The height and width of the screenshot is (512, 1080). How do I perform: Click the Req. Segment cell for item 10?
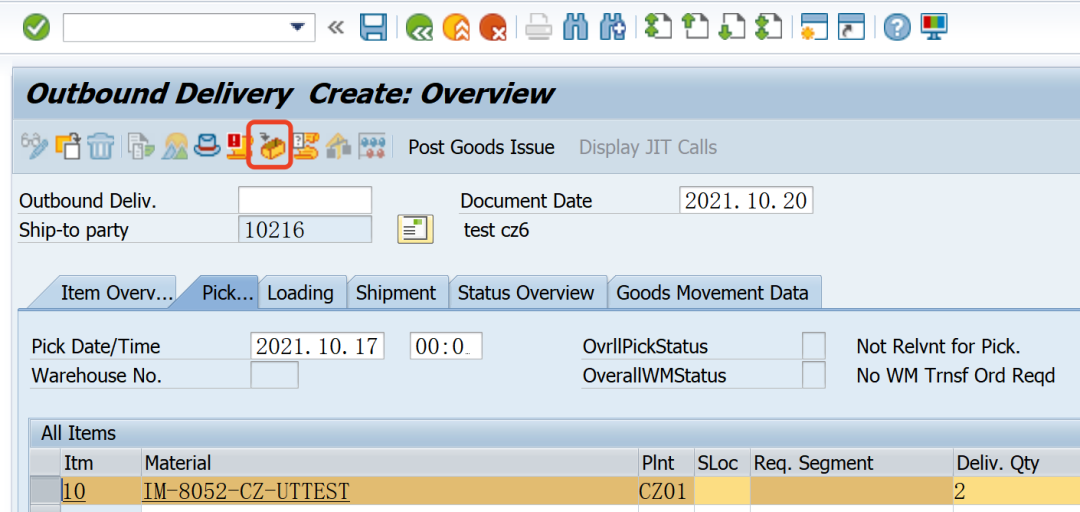851,491
